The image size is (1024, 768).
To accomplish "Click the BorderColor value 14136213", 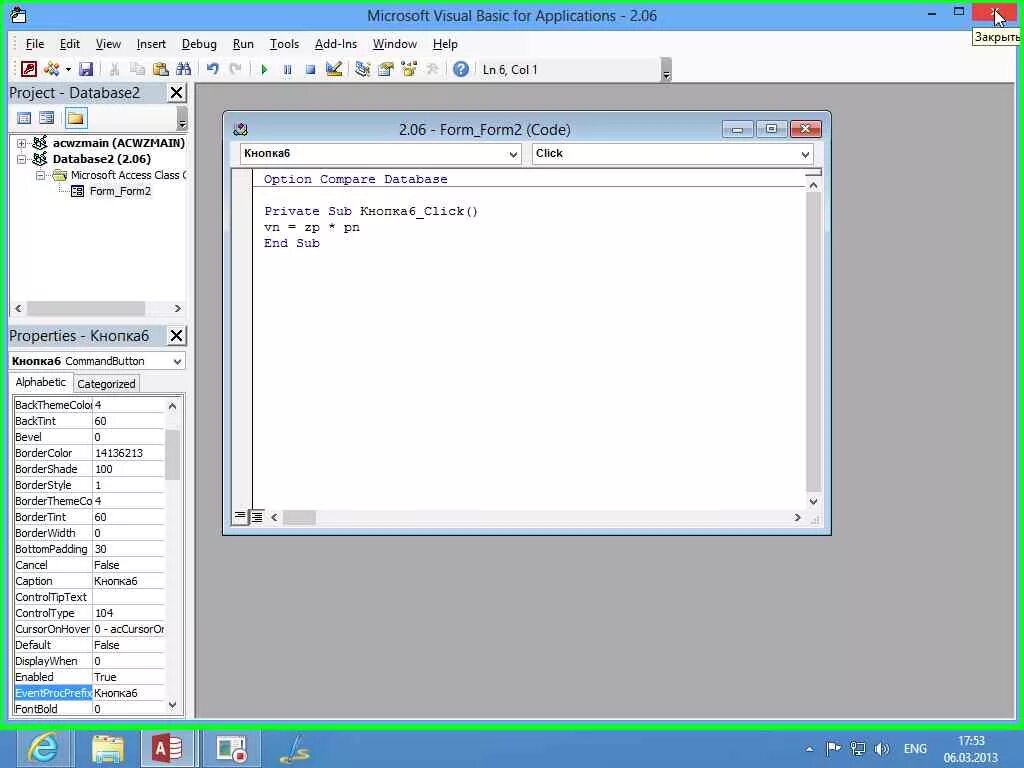I will point(128,453).
